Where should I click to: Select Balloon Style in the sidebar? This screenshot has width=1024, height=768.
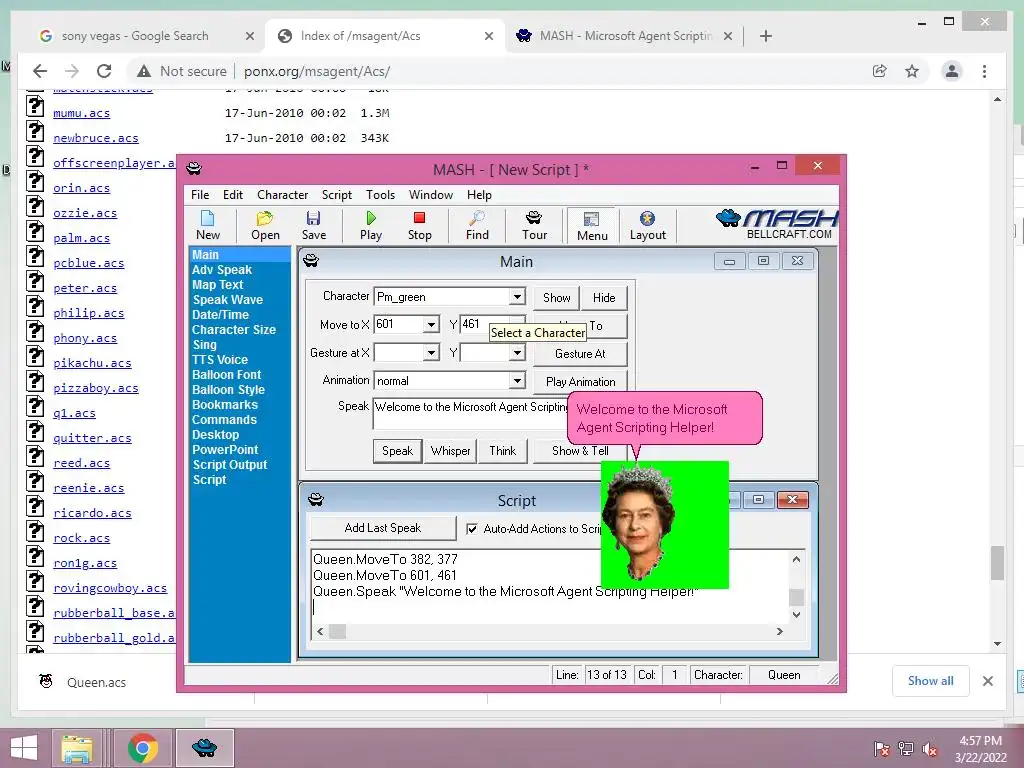[x=228, y=390]
